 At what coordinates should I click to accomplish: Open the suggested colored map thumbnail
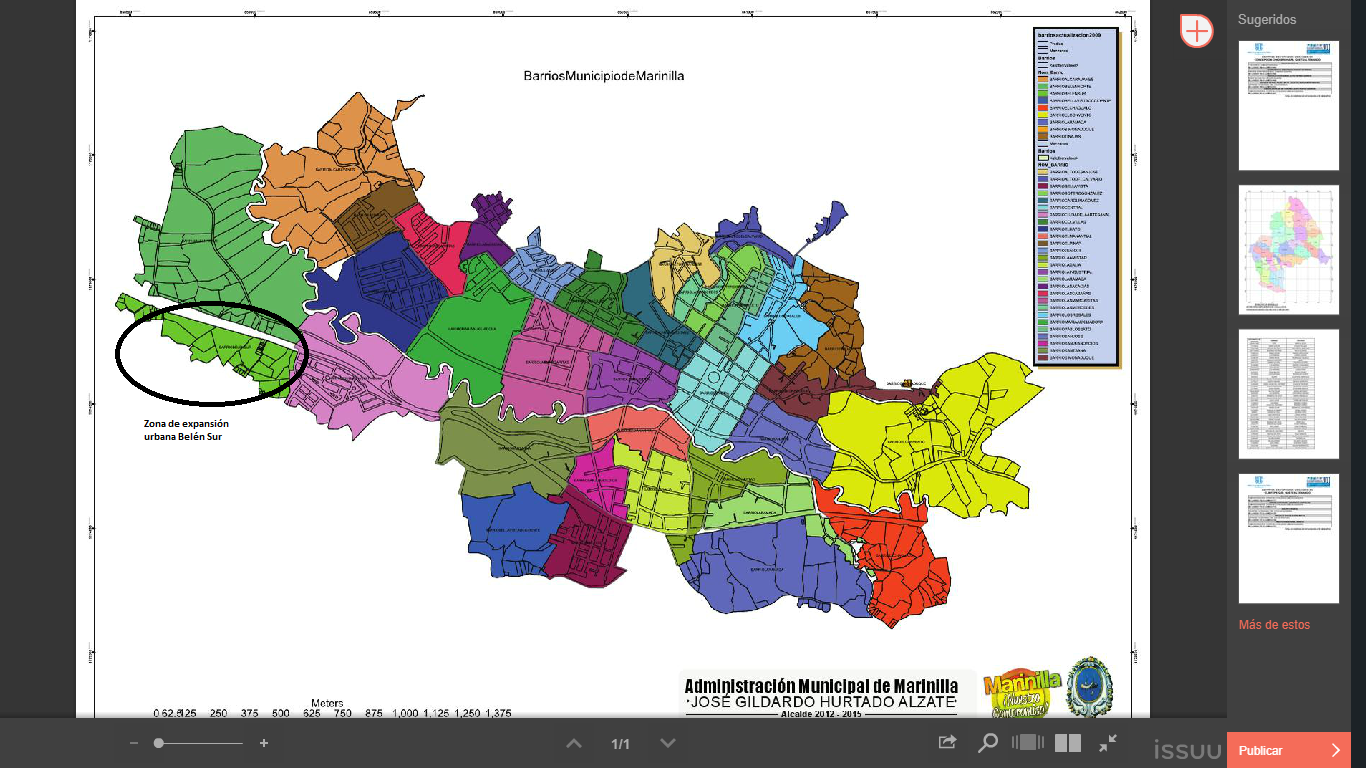point(1288,250)
